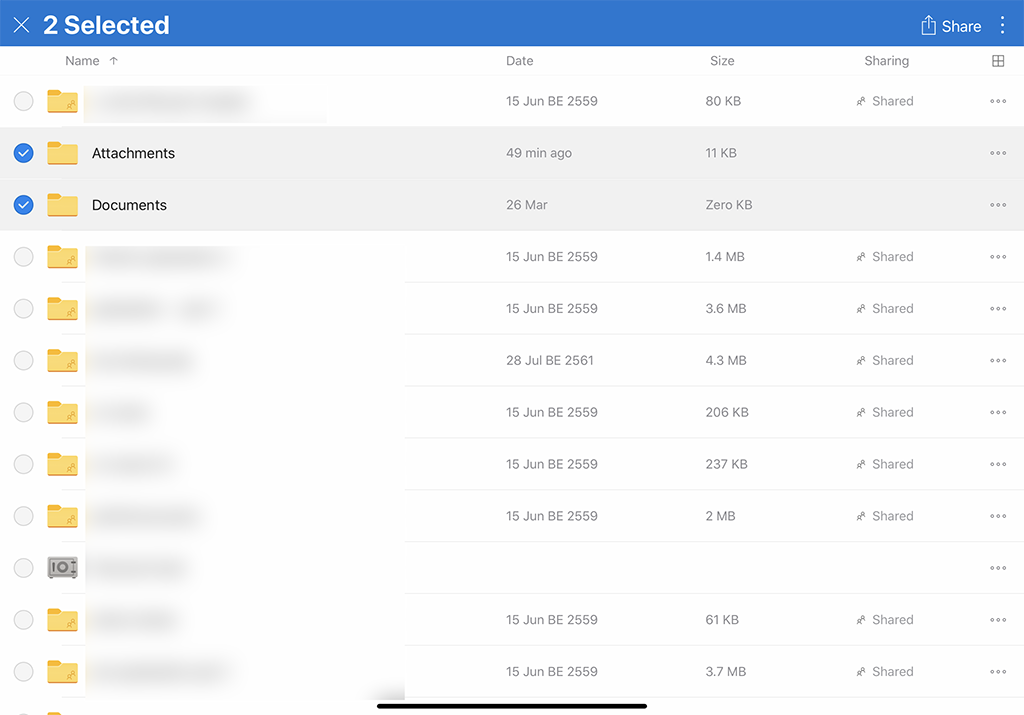Click the Shared label on the first row
The image size is (1024, 715).
click(x=893, y=101)
